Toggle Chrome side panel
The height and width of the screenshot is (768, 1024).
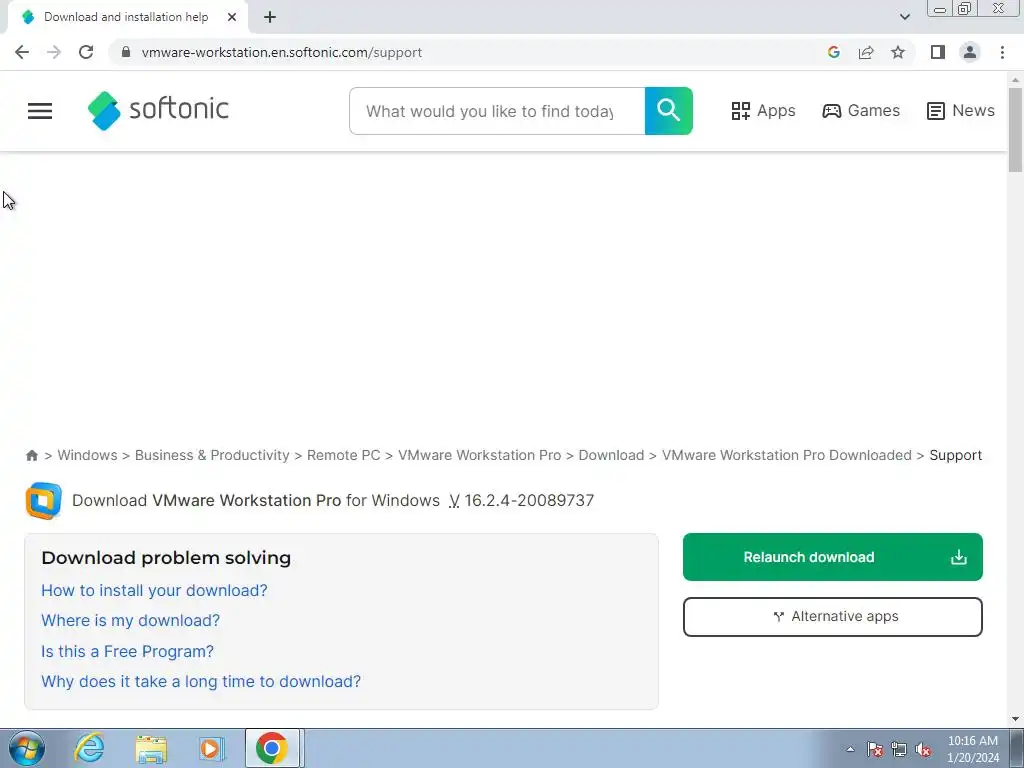(938, 52)
